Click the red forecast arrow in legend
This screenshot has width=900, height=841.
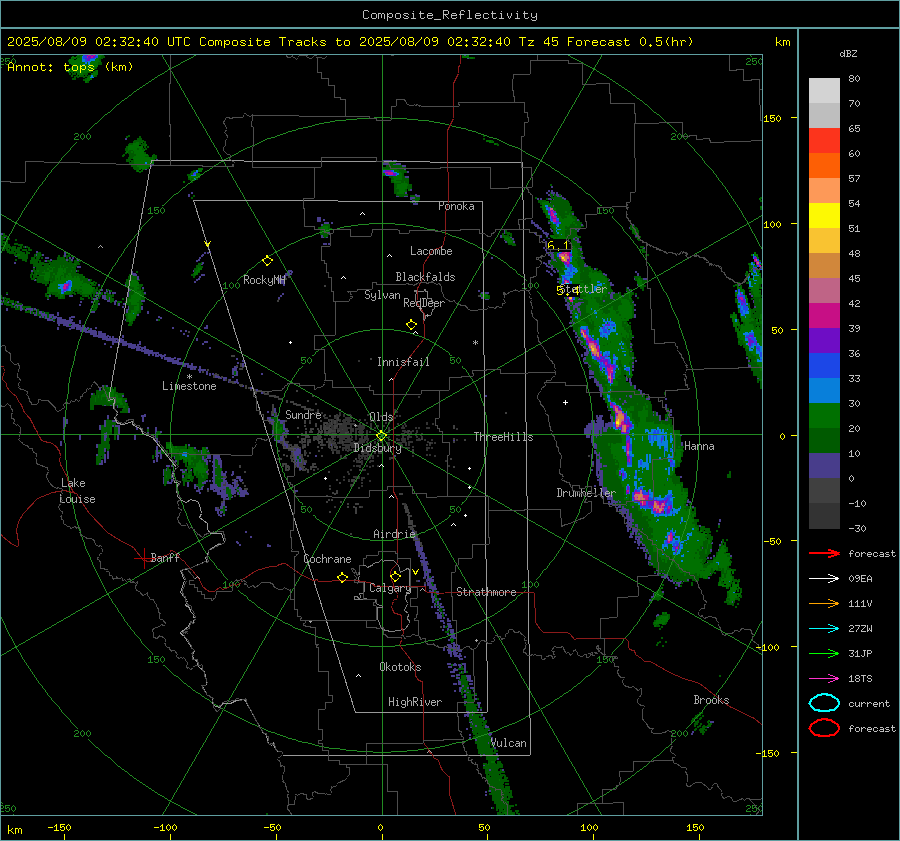(824, 553)
